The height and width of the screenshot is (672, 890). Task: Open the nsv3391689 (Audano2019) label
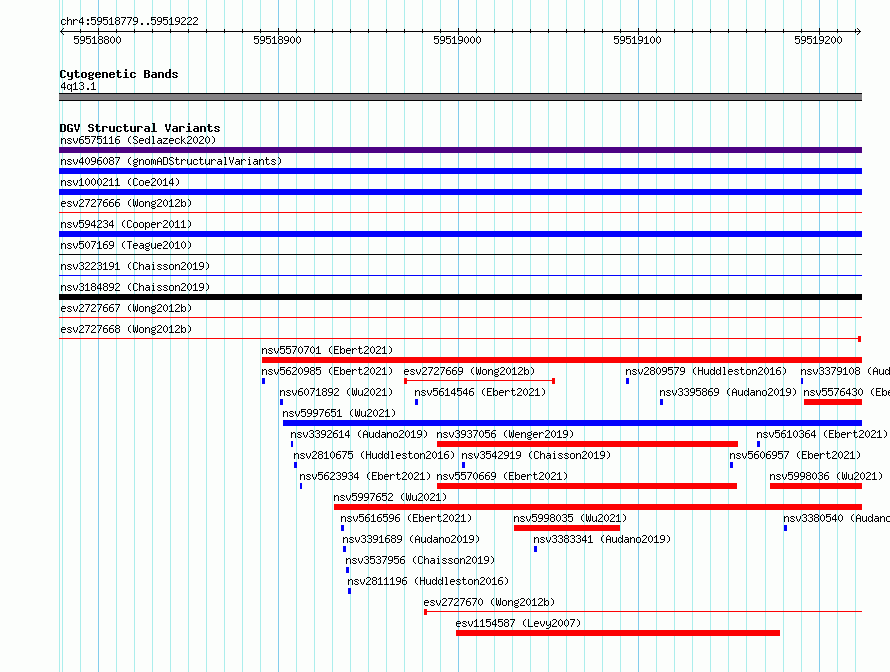point(411,539)
